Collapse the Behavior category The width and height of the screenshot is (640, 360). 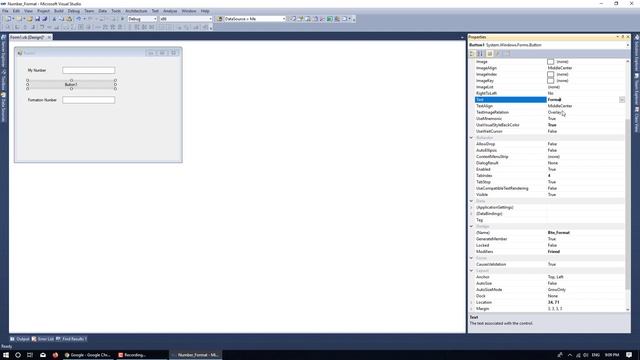[471, 138]
